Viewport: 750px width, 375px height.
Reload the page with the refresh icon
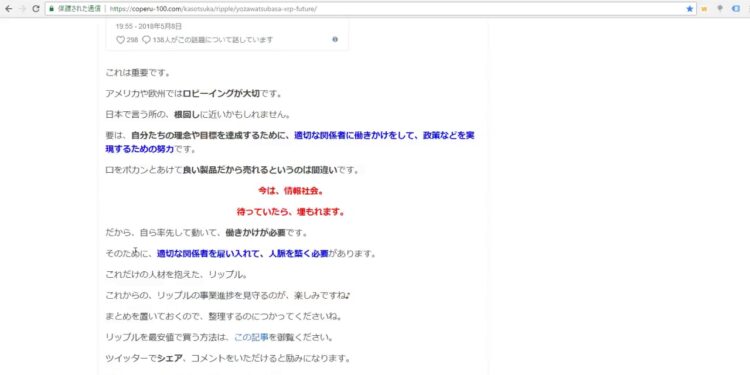(36, 9)
